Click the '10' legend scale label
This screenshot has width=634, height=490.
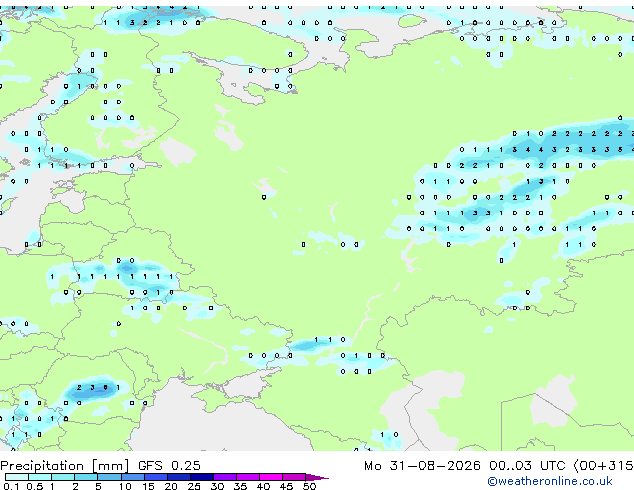(125, 486)
